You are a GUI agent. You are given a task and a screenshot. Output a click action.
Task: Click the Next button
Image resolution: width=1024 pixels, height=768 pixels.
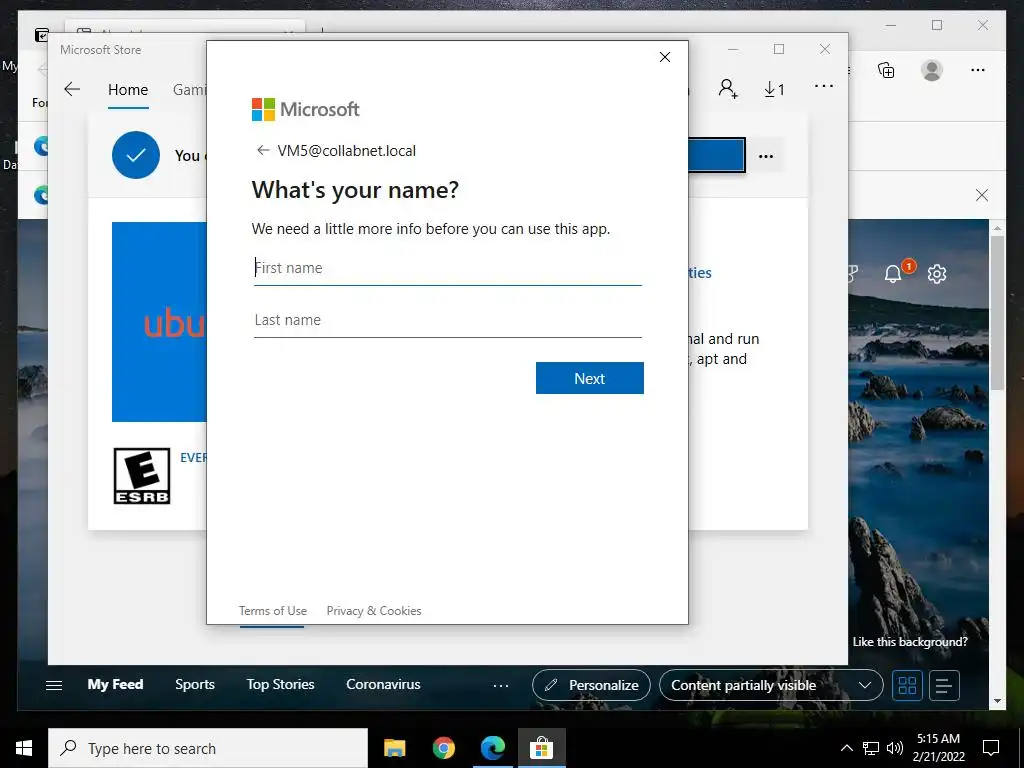590,378
